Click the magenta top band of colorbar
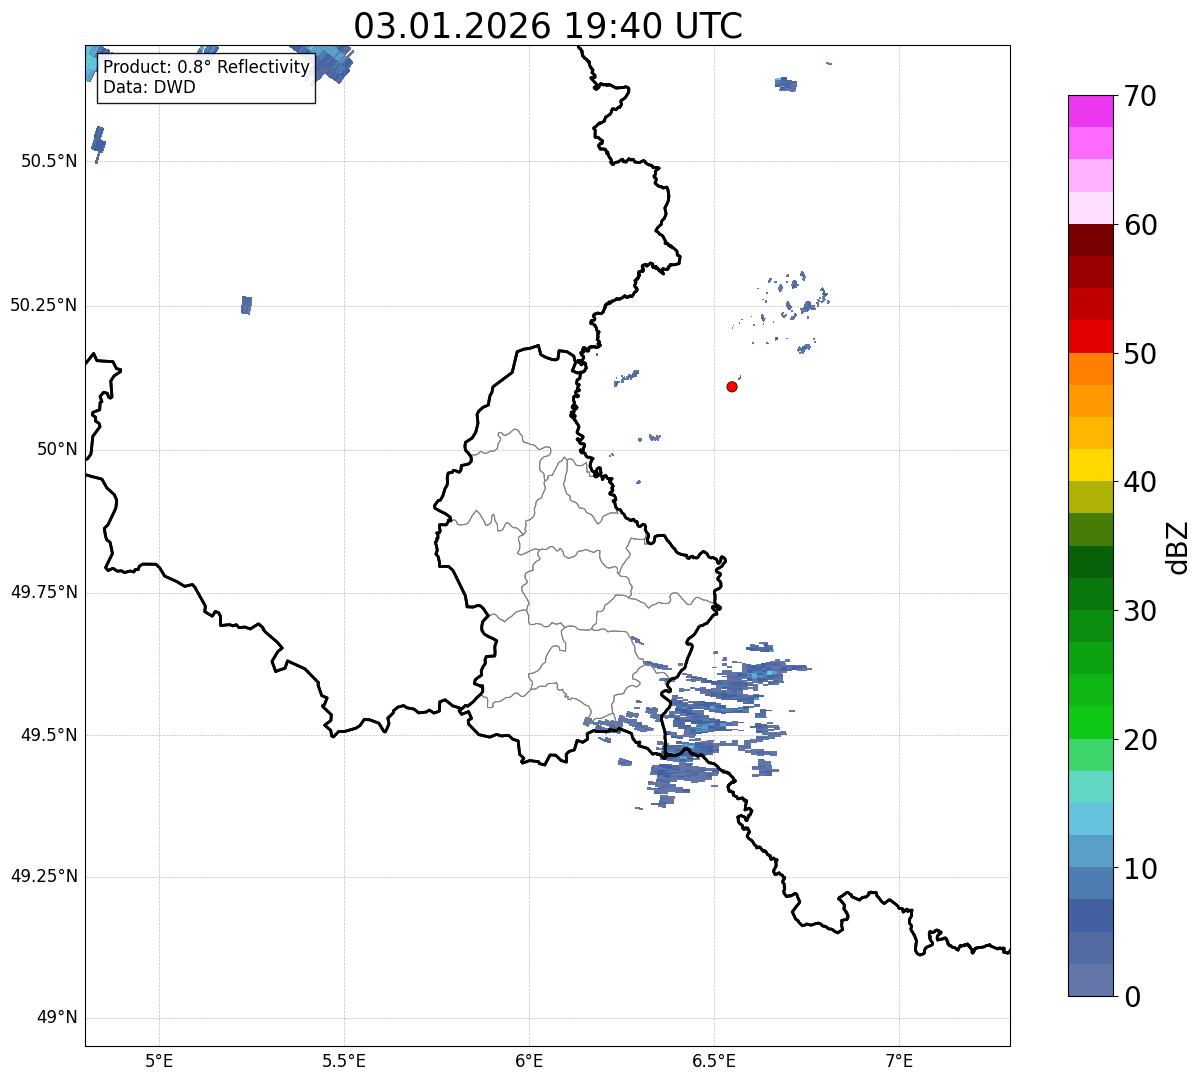This screenshot has height=1081, width=1202. [1090, 111]
